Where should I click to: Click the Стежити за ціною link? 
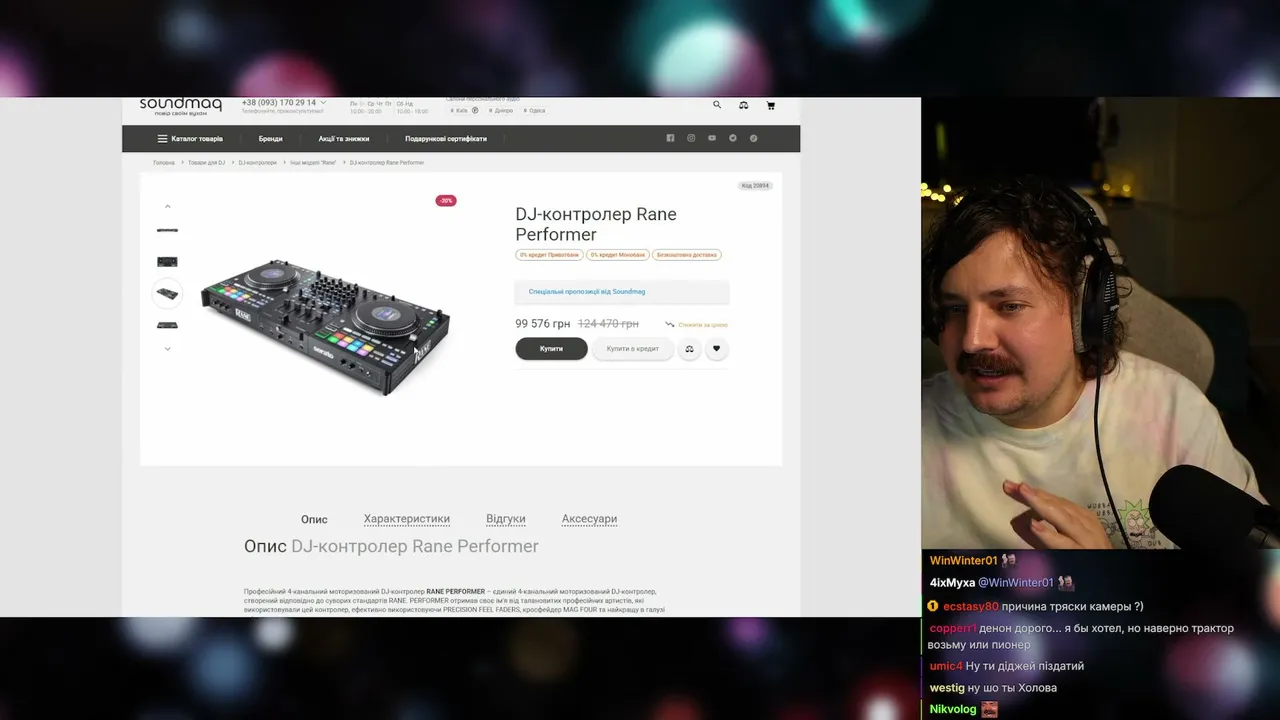(x=703, y=325)
